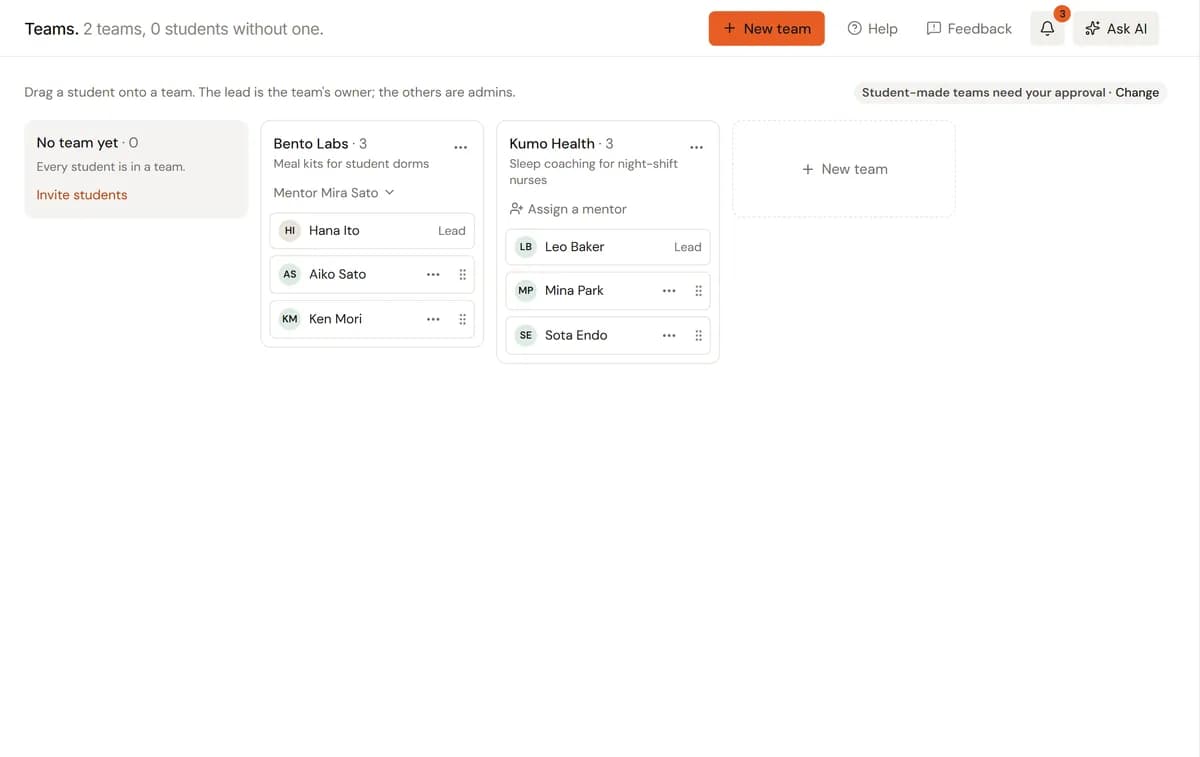Open the Feedback button

click(x=969, y=29)
